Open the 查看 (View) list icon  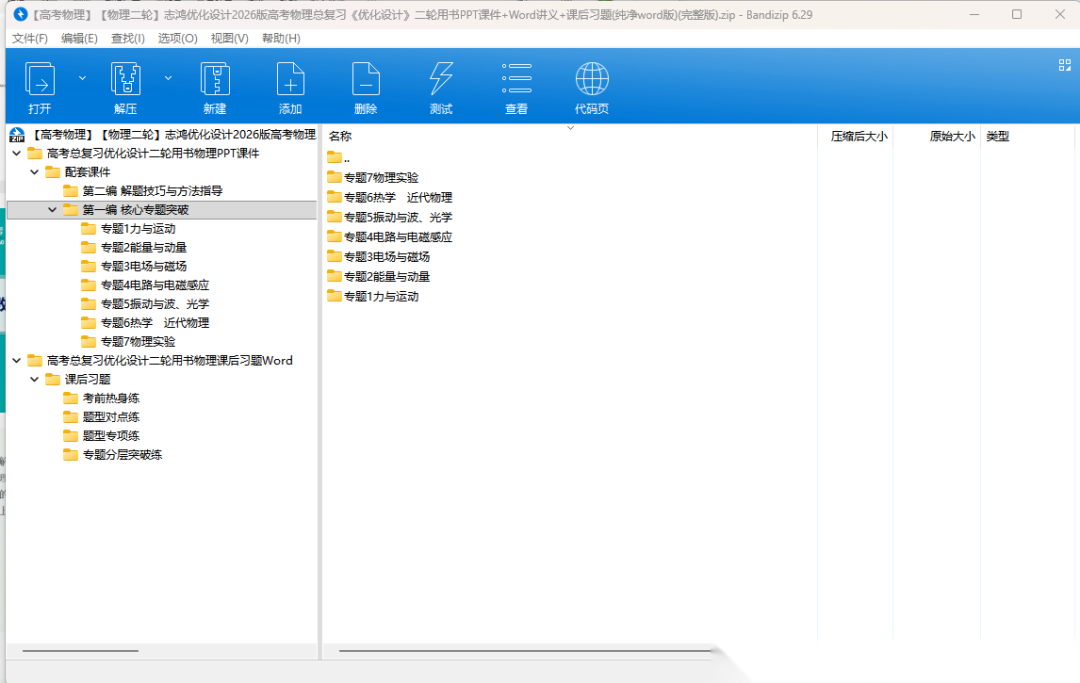[516, 80]
